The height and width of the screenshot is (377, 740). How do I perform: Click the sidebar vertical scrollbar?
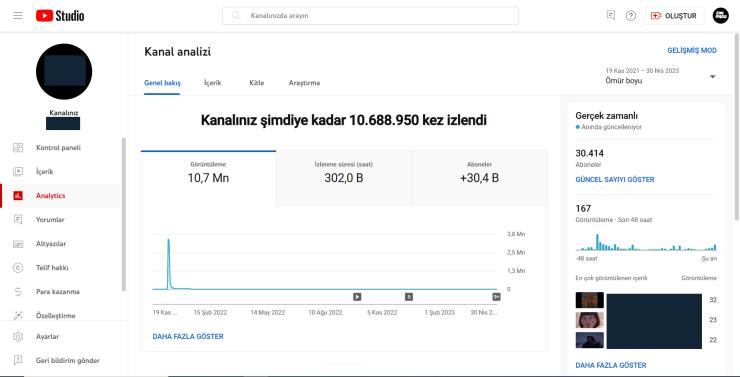point(124,214)
